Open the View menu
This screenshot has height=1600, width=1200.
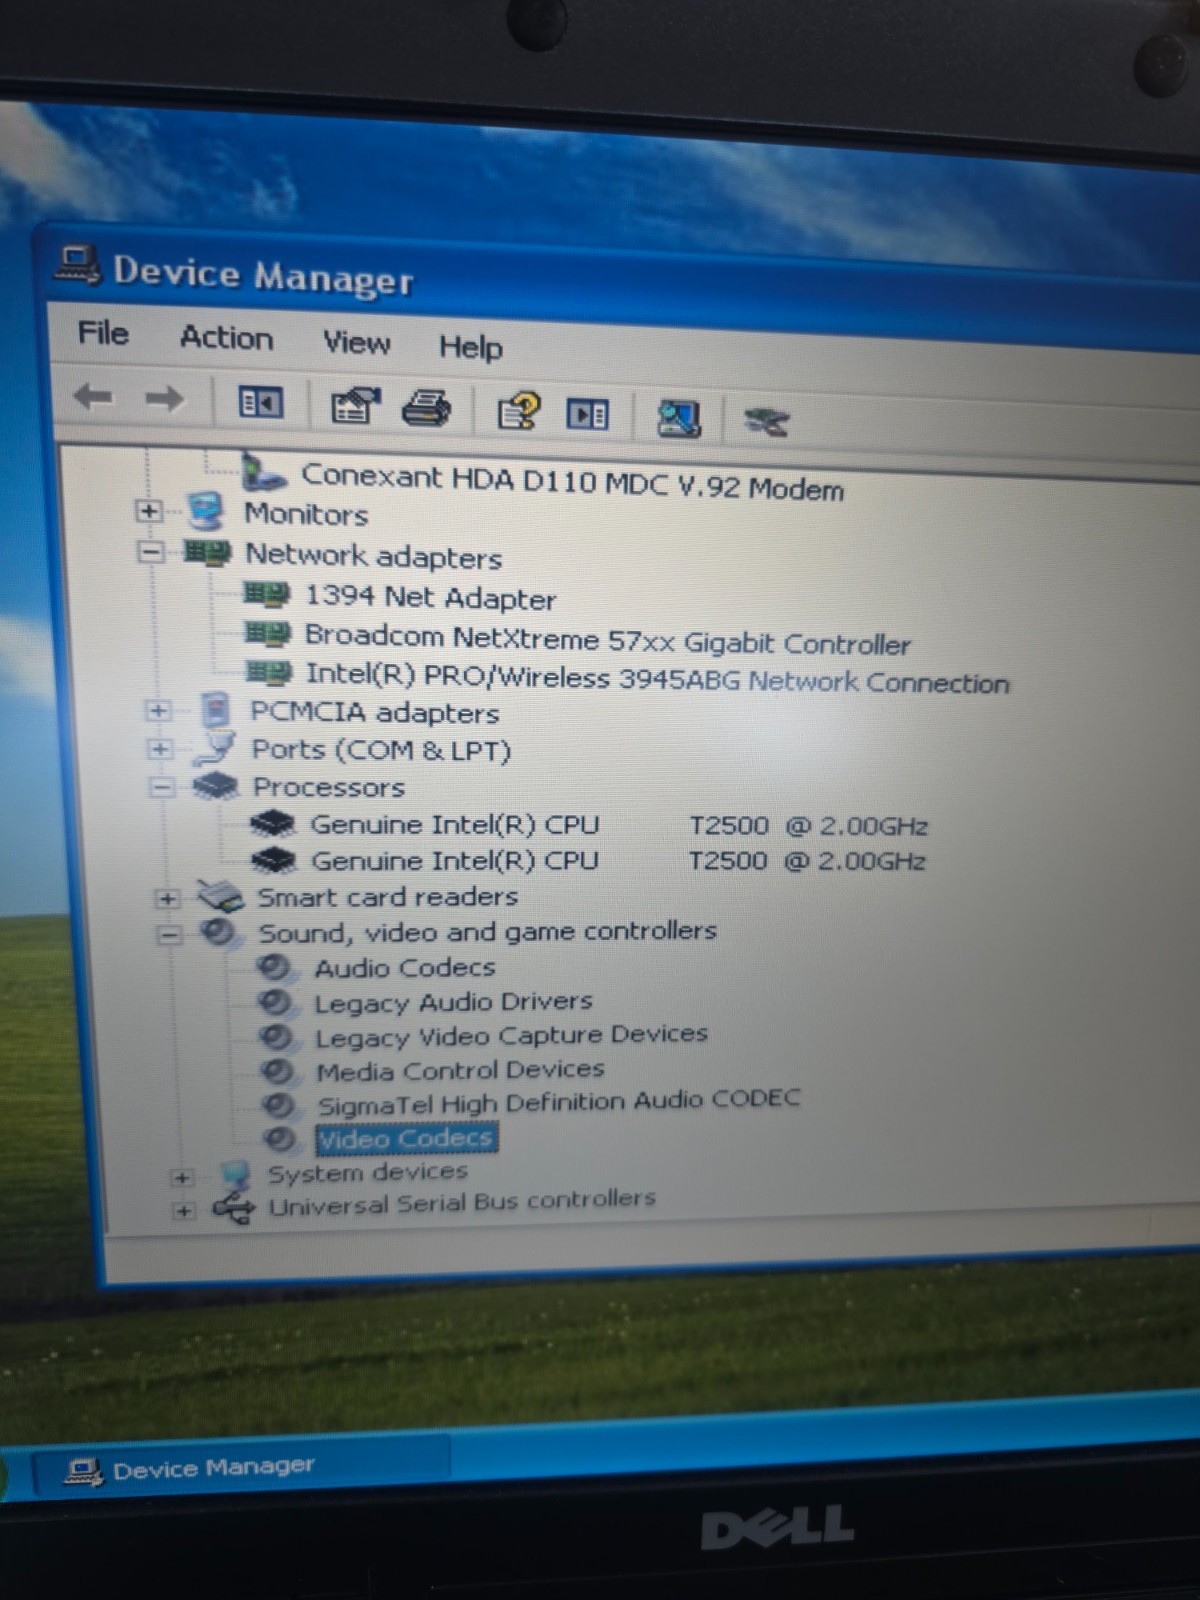click(x=356, y=343)
